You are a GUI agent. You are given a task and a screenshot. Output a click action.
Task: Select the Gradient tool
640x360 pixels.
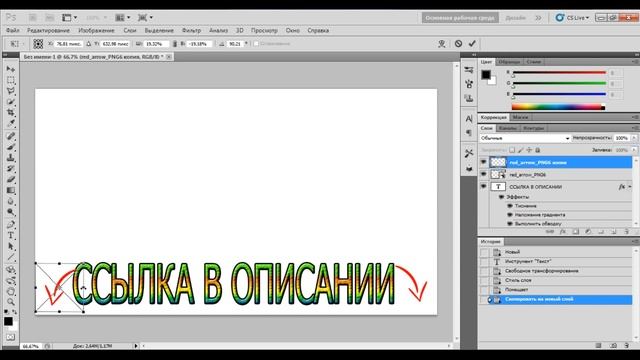(11, 190)
